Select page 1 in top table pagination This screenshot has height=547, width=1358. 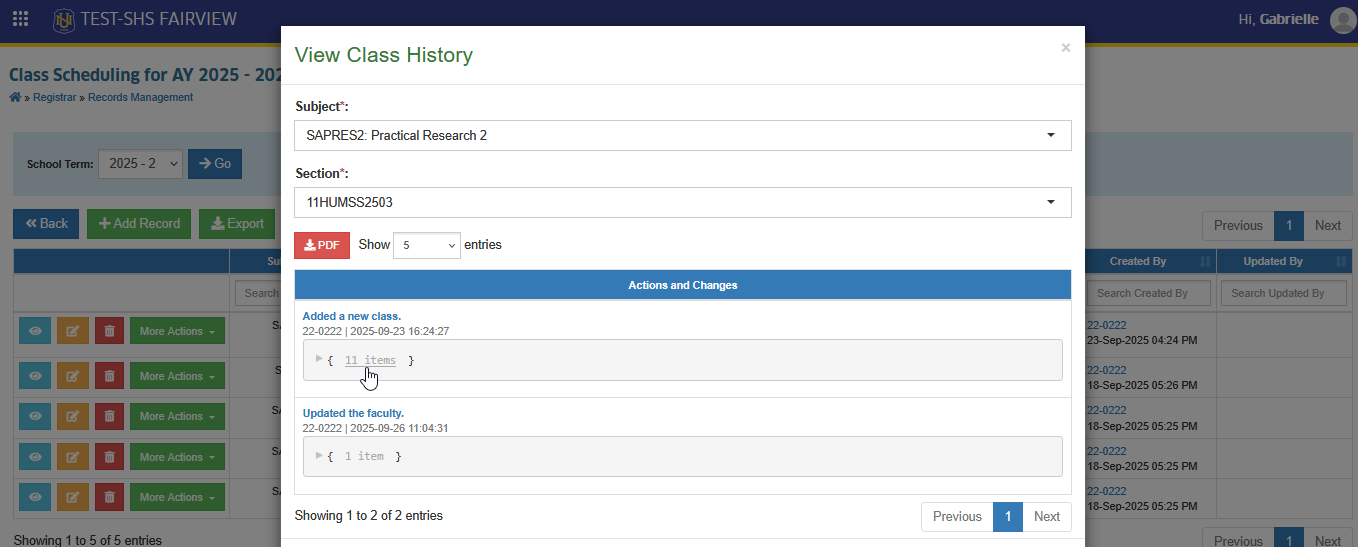pyautogui.click(x=1289, y=226)
